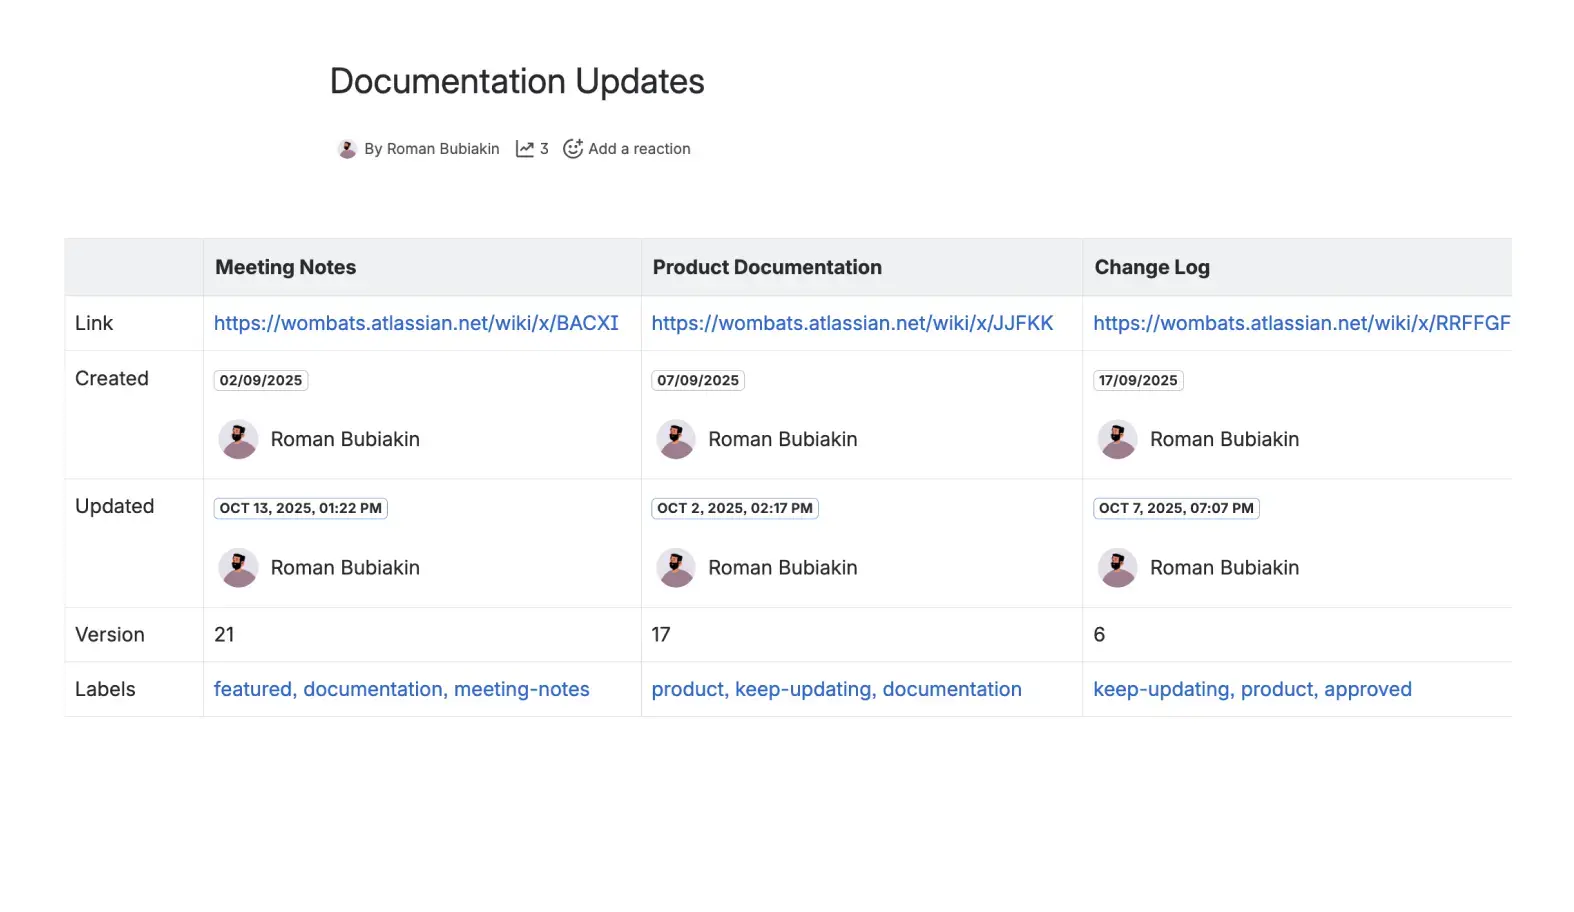Open keep-updating label in Change Log column
This screenshot has height=912, width=1574.
1162,689
